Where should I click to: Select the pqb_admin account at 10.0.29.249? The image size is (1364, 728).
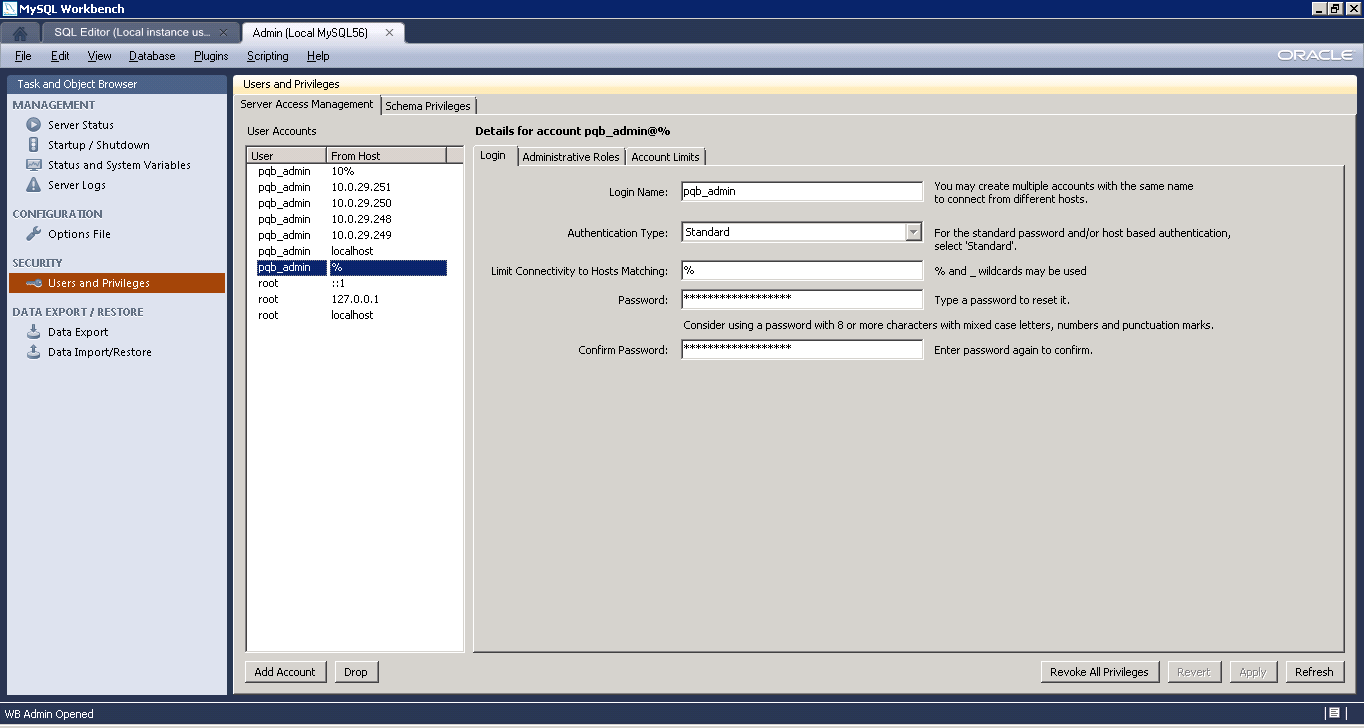tap(351, 235)
